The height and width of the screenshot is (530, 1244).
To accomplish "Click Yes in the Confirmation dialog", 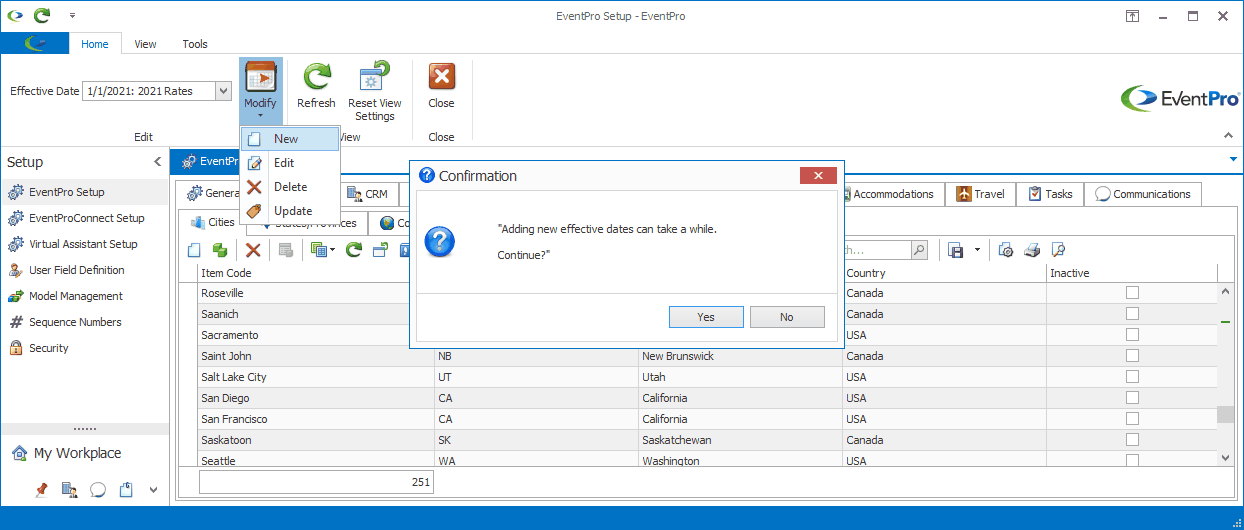I will click(706, 317).
